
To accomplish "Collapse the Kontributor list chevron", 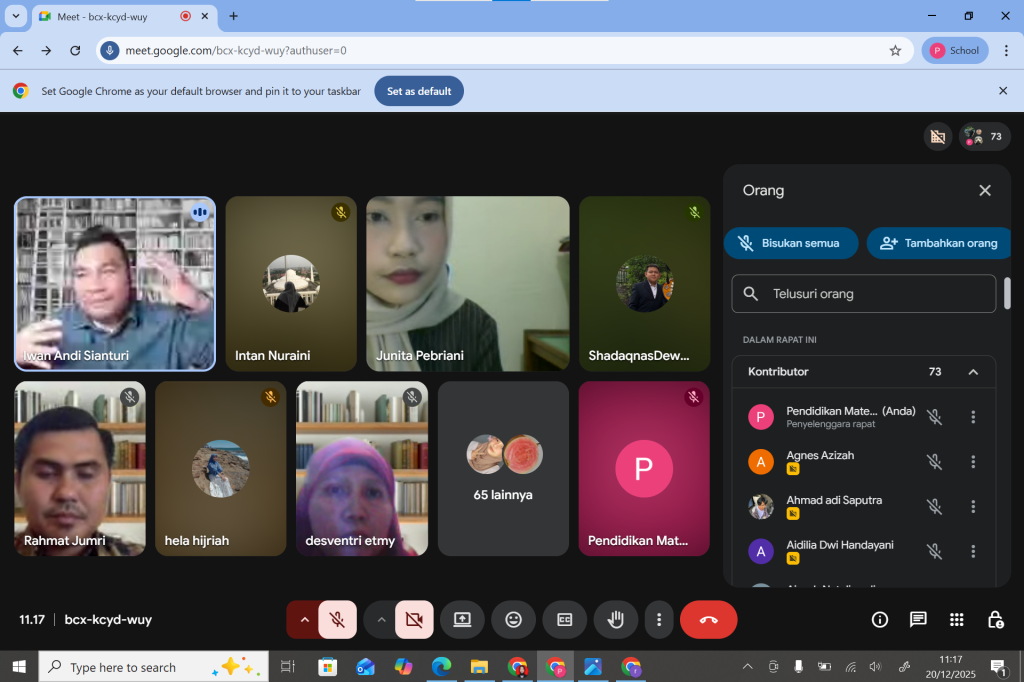I will pos(973,372).
